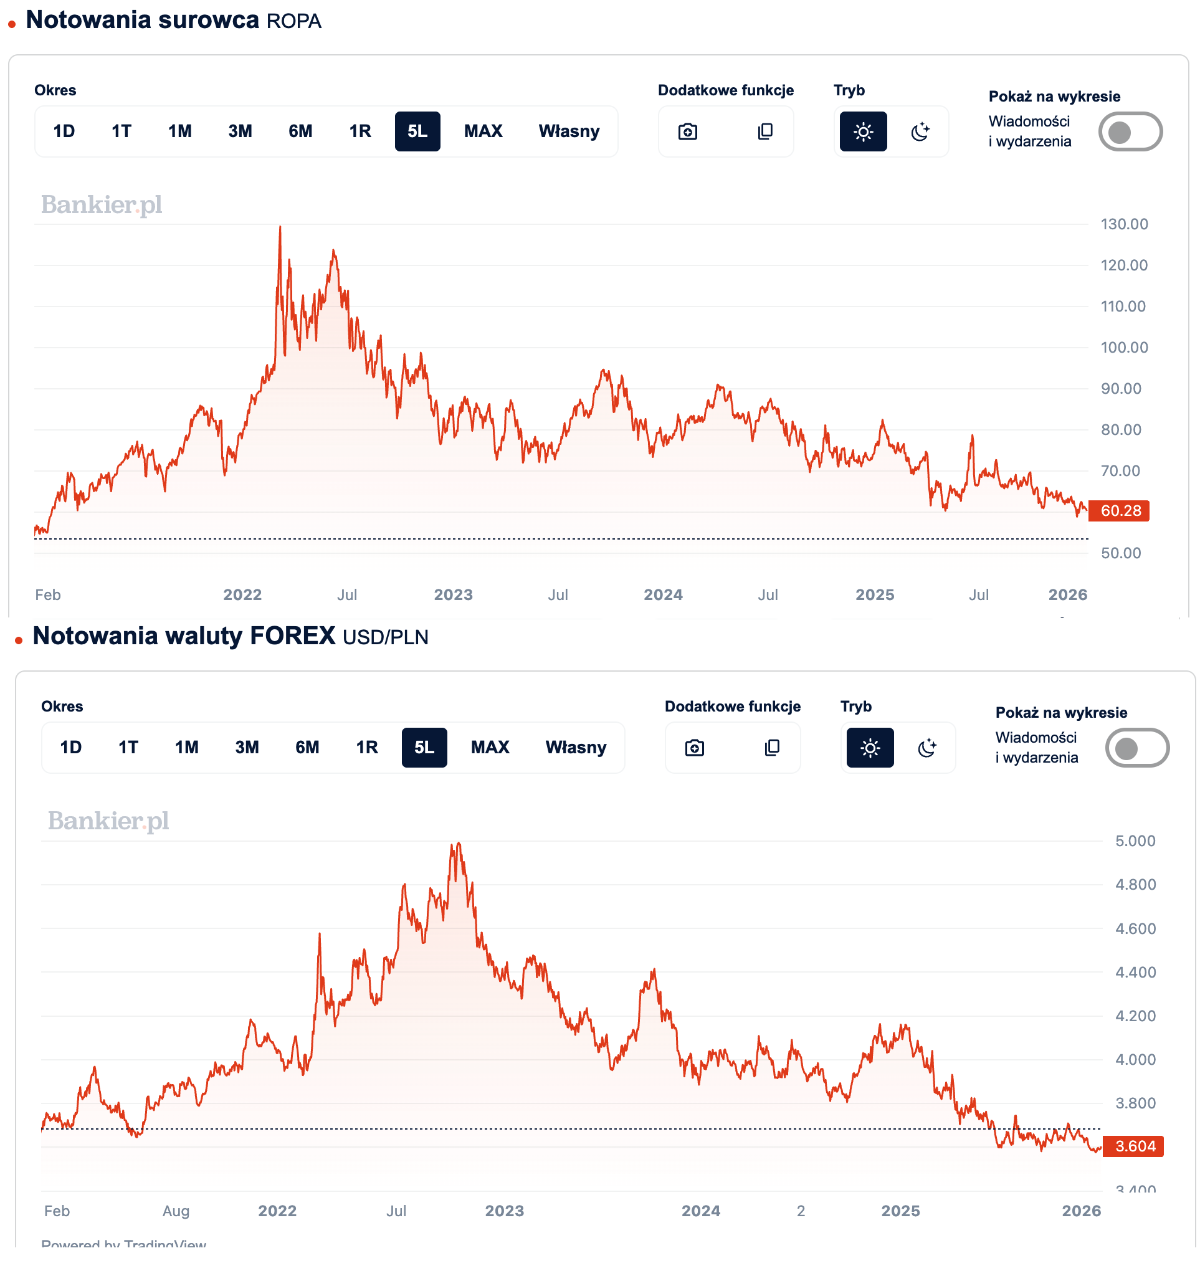The height and width of the screenshot is (1266, 1200).
Task: Click the copy icon on the ROPA chart
Action: click(x=765, y=132)
